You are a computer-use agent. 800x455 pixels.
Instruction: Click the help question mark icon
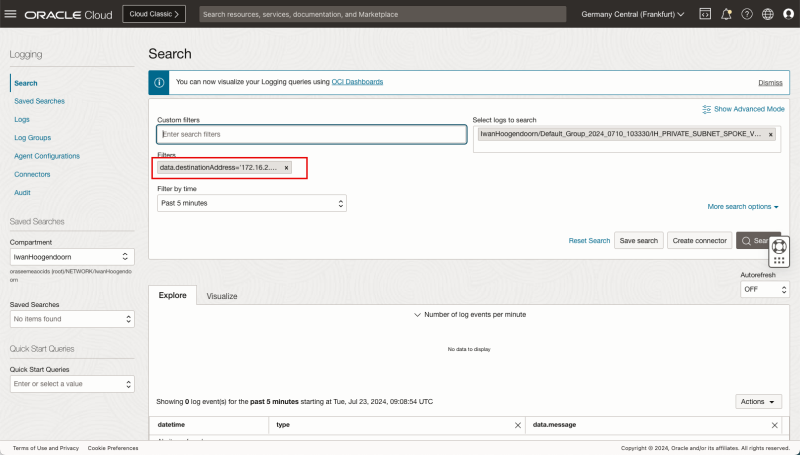pos(747,15)
